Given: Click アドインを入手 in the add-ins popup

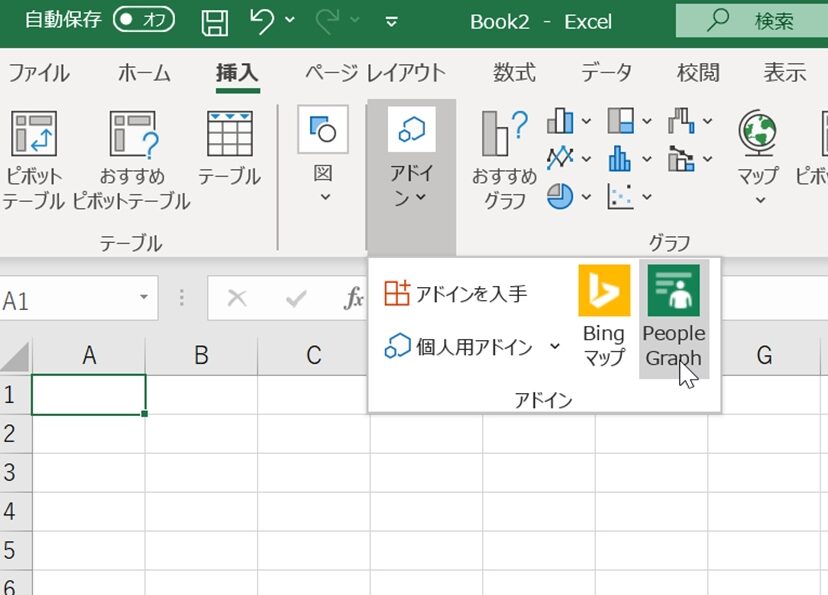Looking at the screenshot, I should pyautogui.click(x=455, y=294).
